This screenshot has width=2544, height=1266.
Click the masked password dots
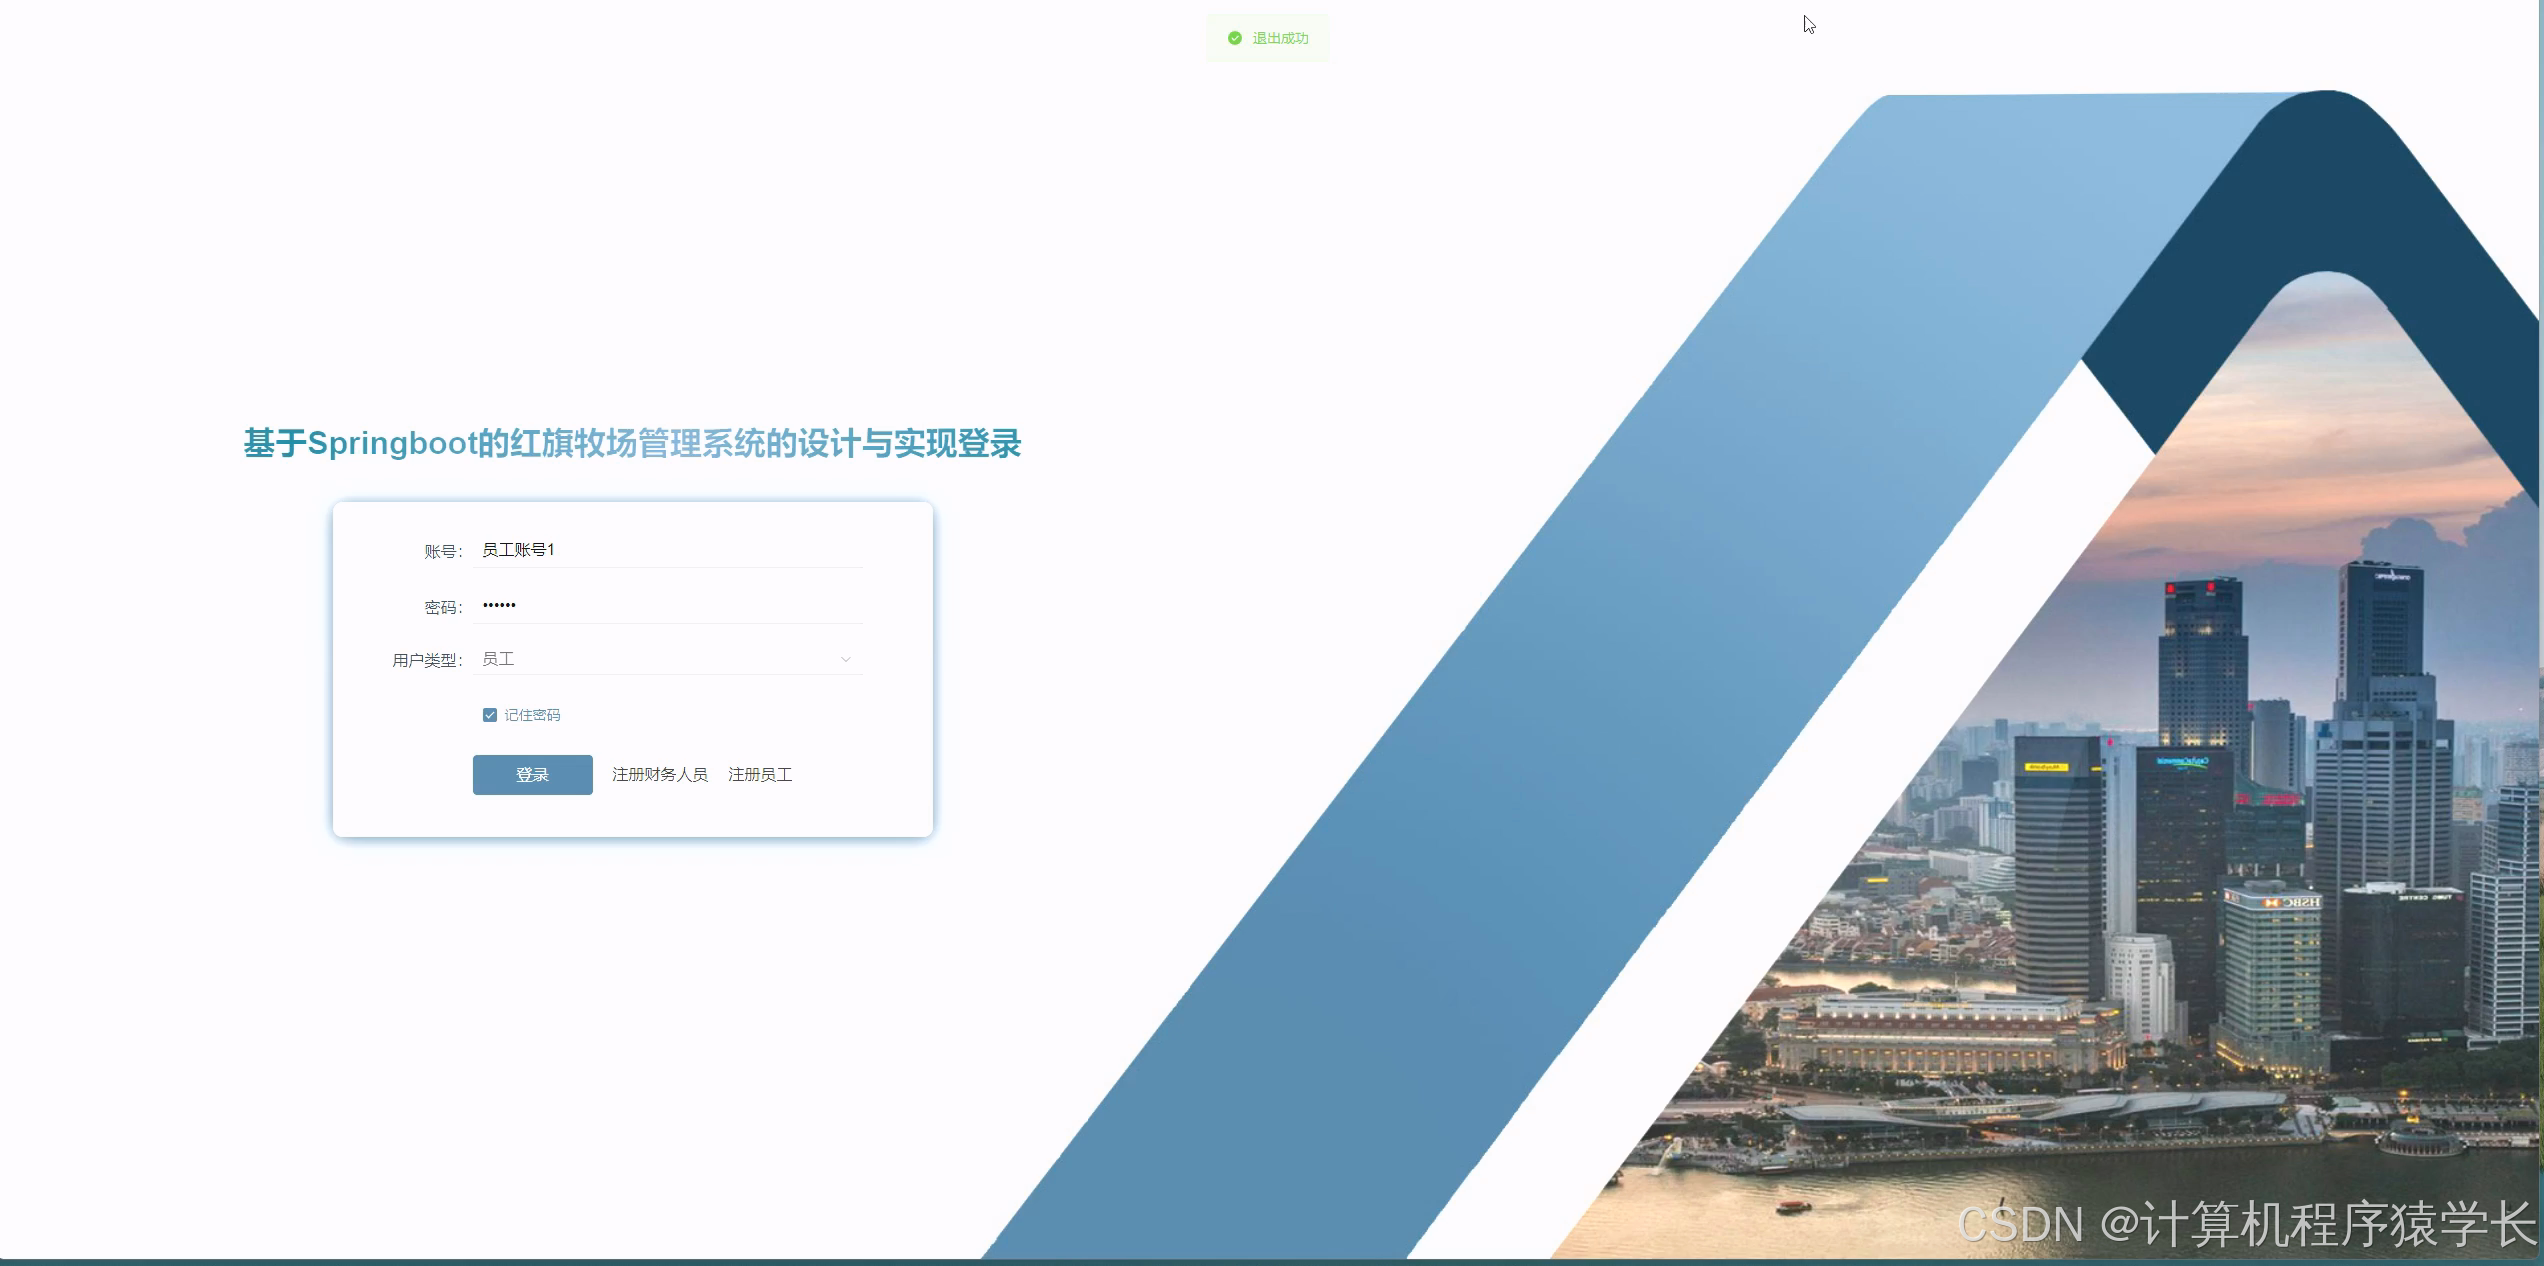click(x=499, y=604)
